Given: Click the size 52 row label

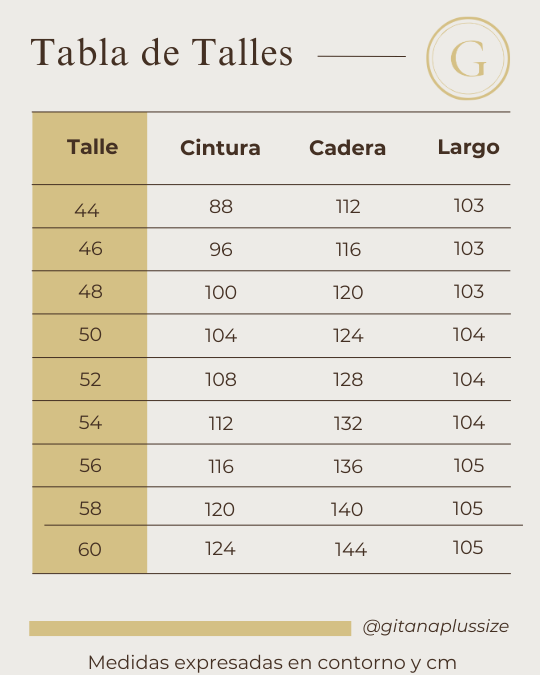Looking at the screenshot, I should pos(90,379).
